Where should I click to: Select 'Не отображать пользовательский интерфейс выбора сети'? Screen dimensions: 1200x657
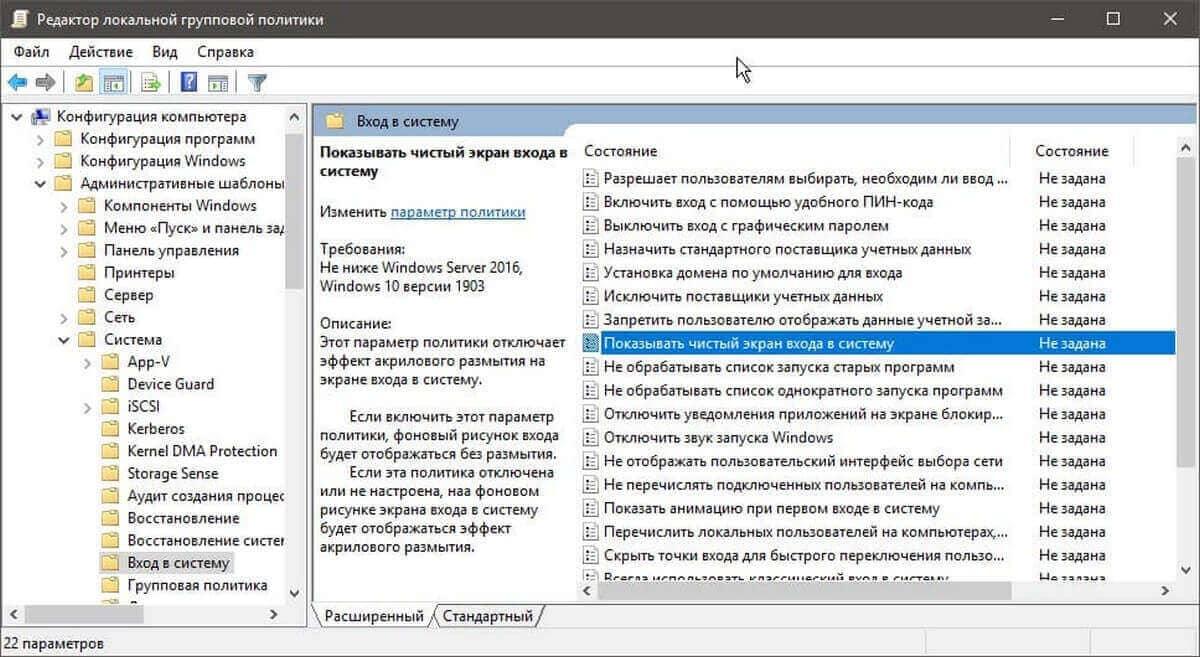[803, 461]
